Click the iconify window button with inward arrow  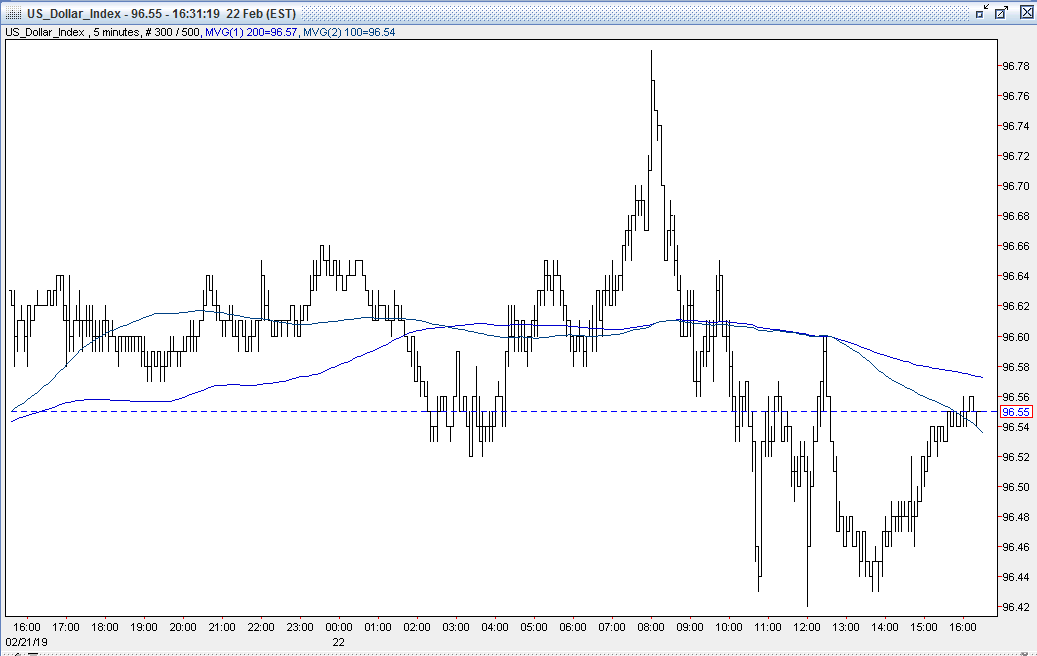982,13
